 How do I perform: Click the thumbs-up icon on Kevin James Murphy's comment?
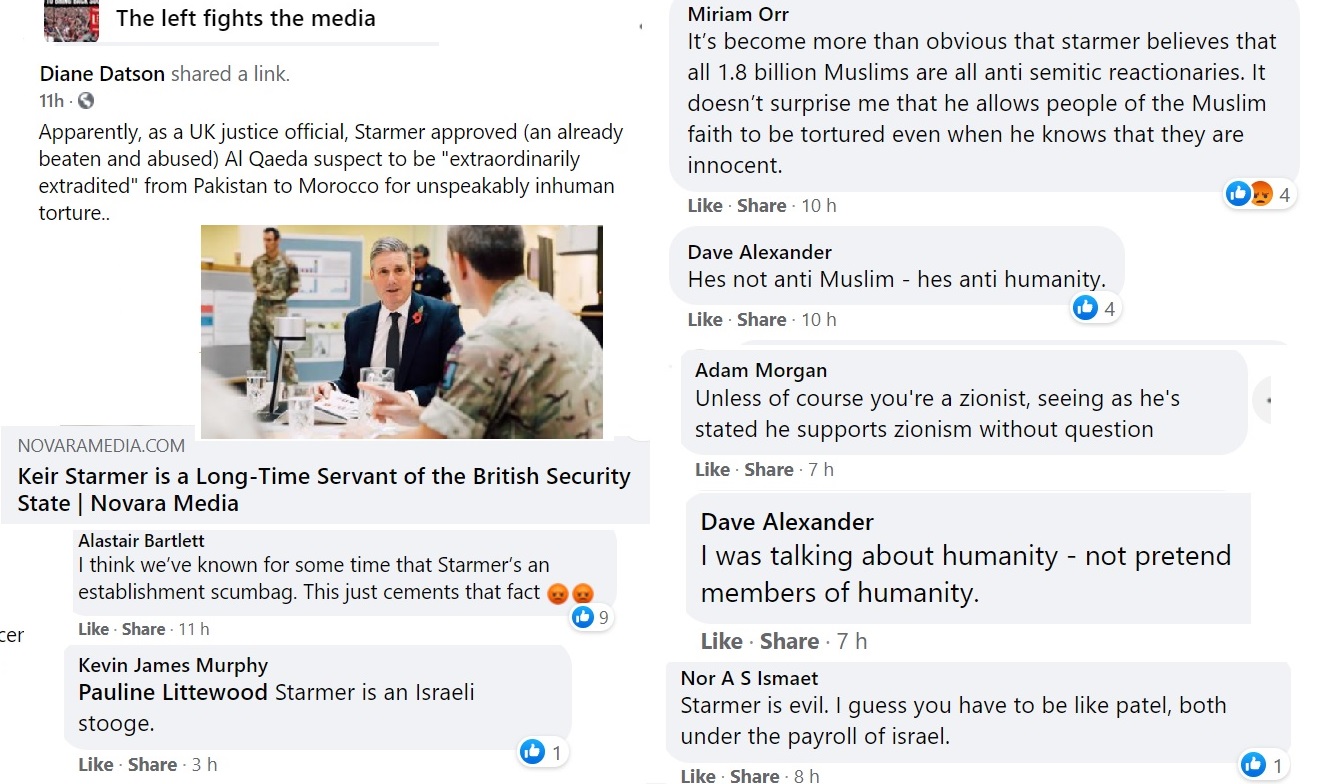point(532,751)
